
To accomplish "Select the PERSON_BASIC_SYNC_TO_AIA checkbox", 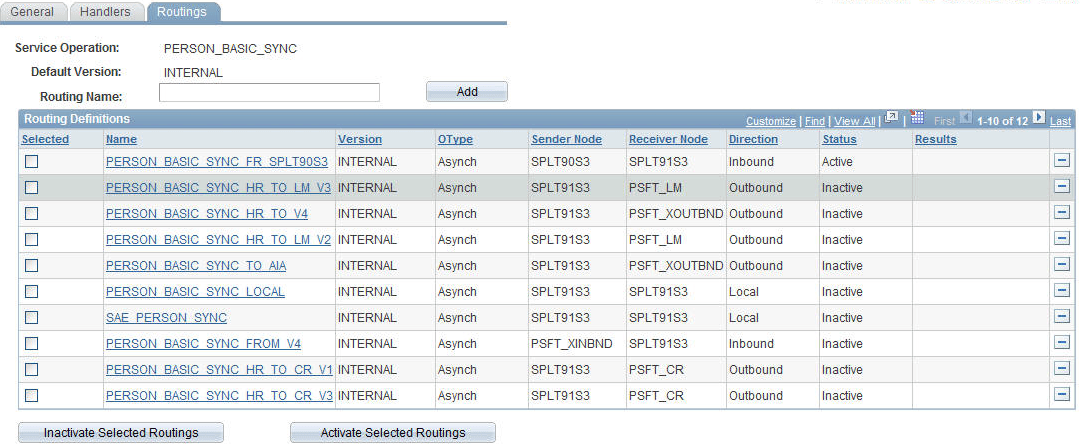I will [x=32, y=266].
